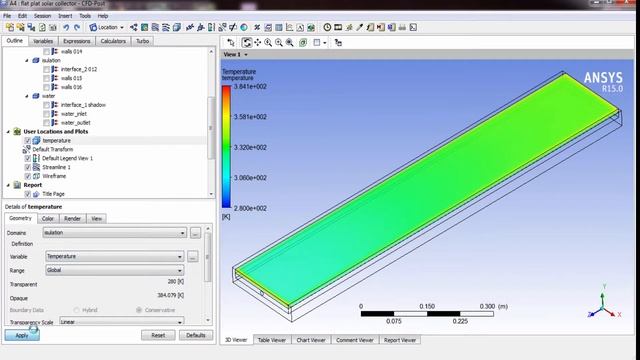640x360 pixels.
Task: Collapse the Report tree node
Action: click(x=8, y=185)
